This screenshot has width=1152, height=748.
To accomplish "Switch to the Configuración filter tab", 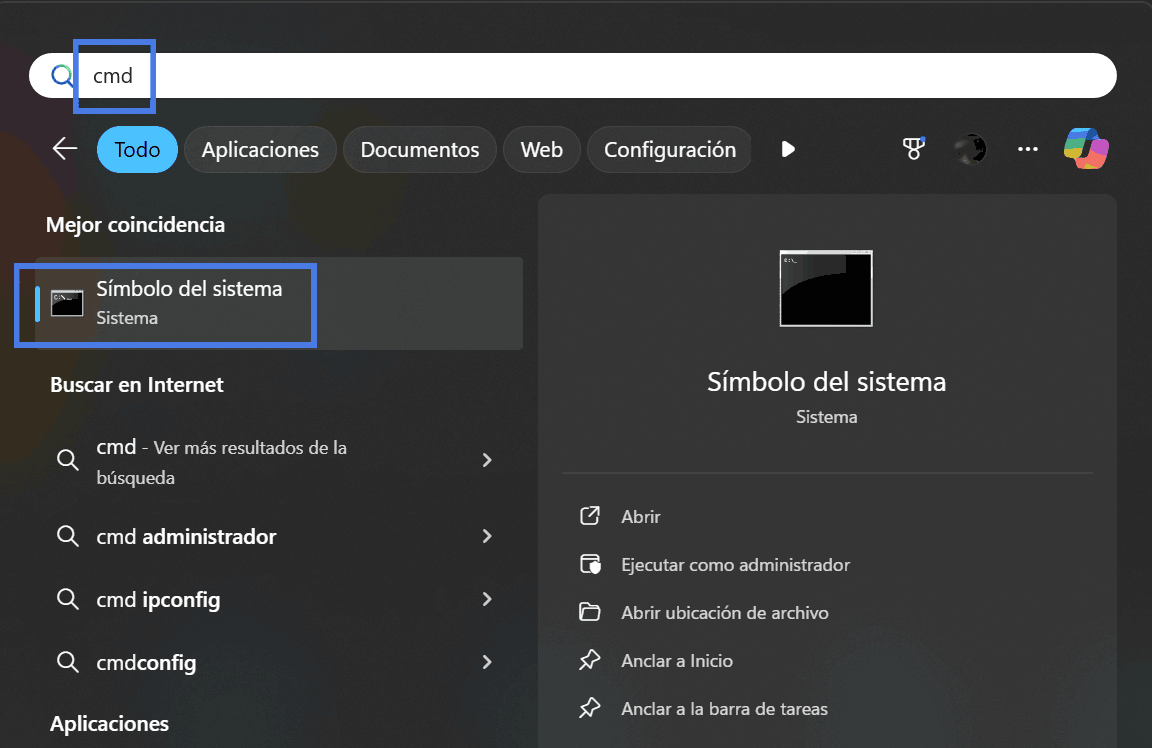I will tap(669, 149).
